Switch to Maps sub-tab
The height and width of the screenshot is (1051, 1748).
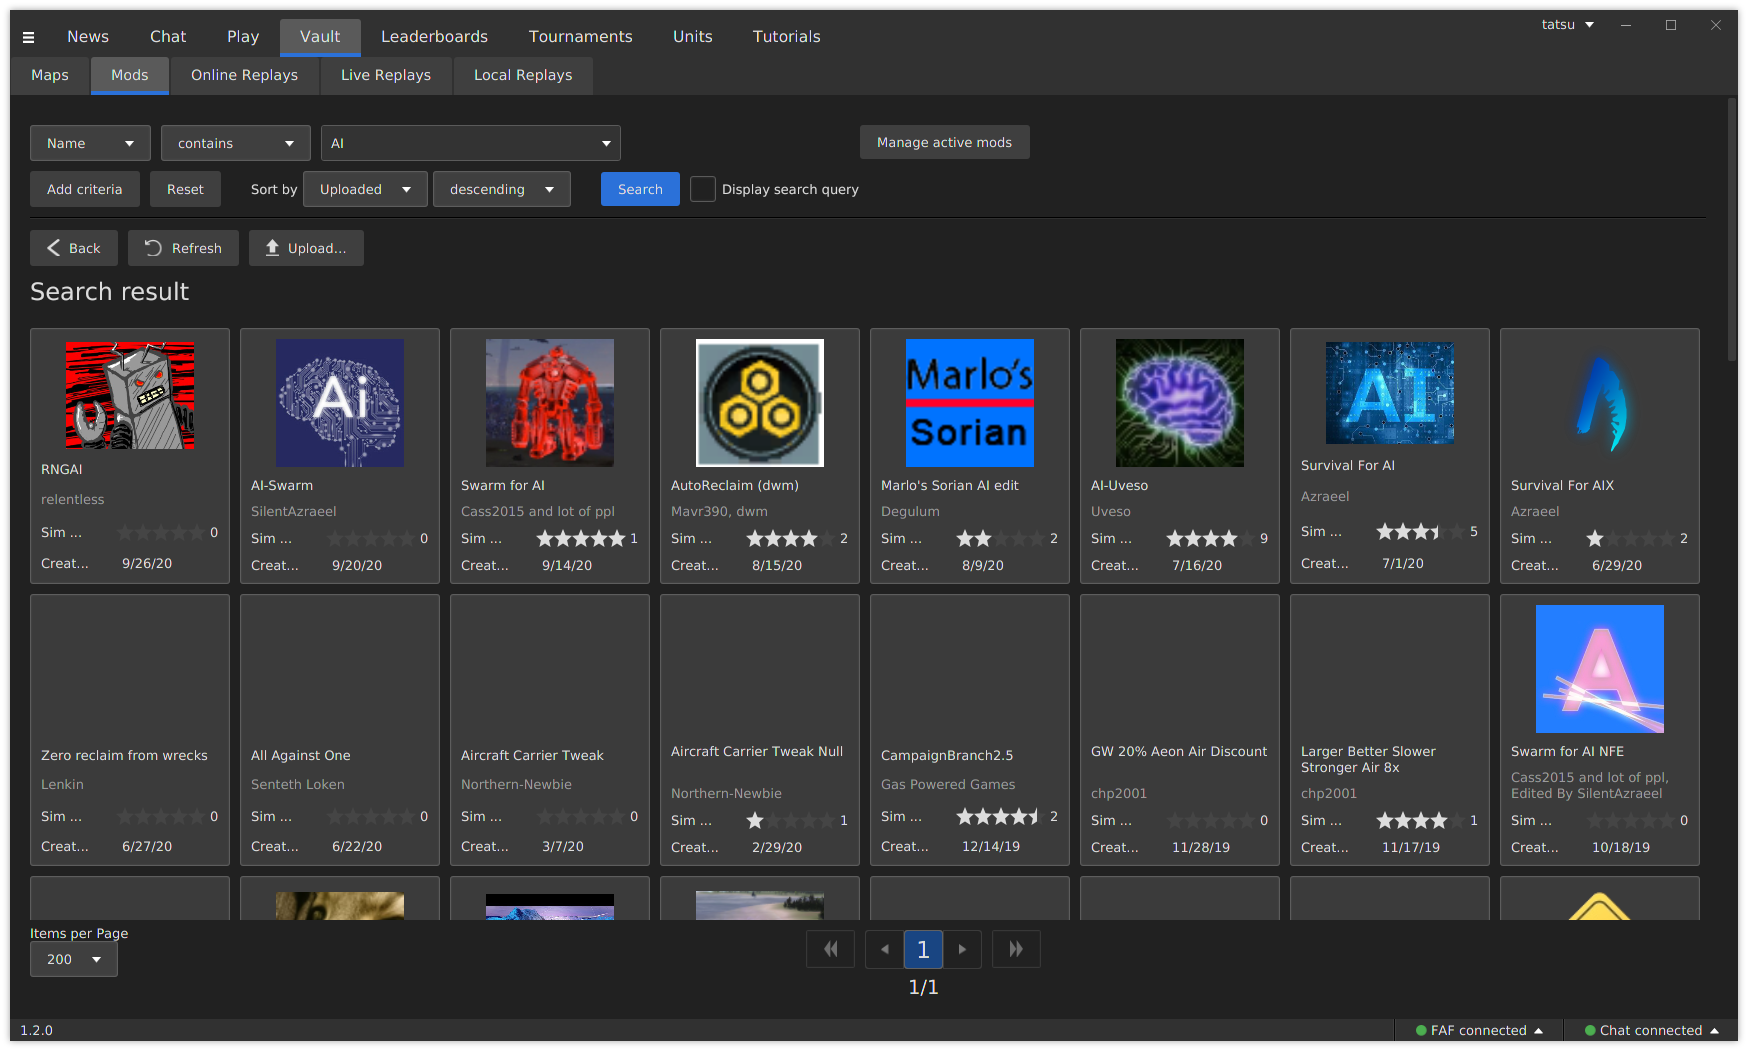click(50, 75)
